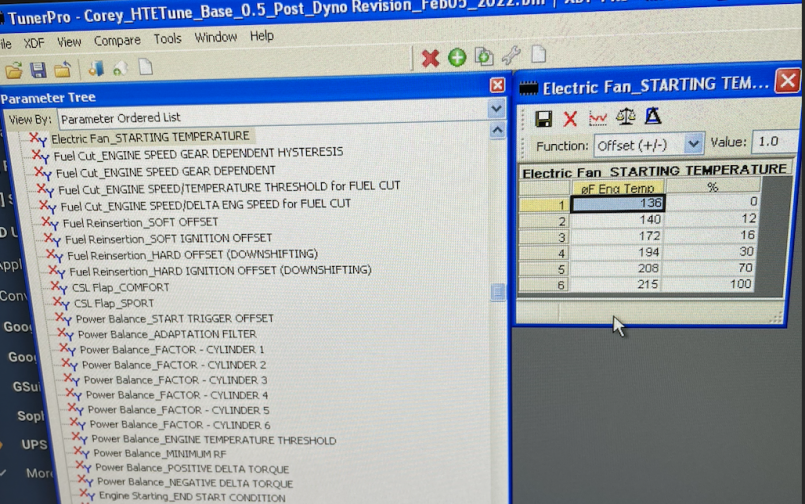Viewport: 805px width, 504px height.
Task: Click the graph view icon in table window
Action: coord(598,118)
